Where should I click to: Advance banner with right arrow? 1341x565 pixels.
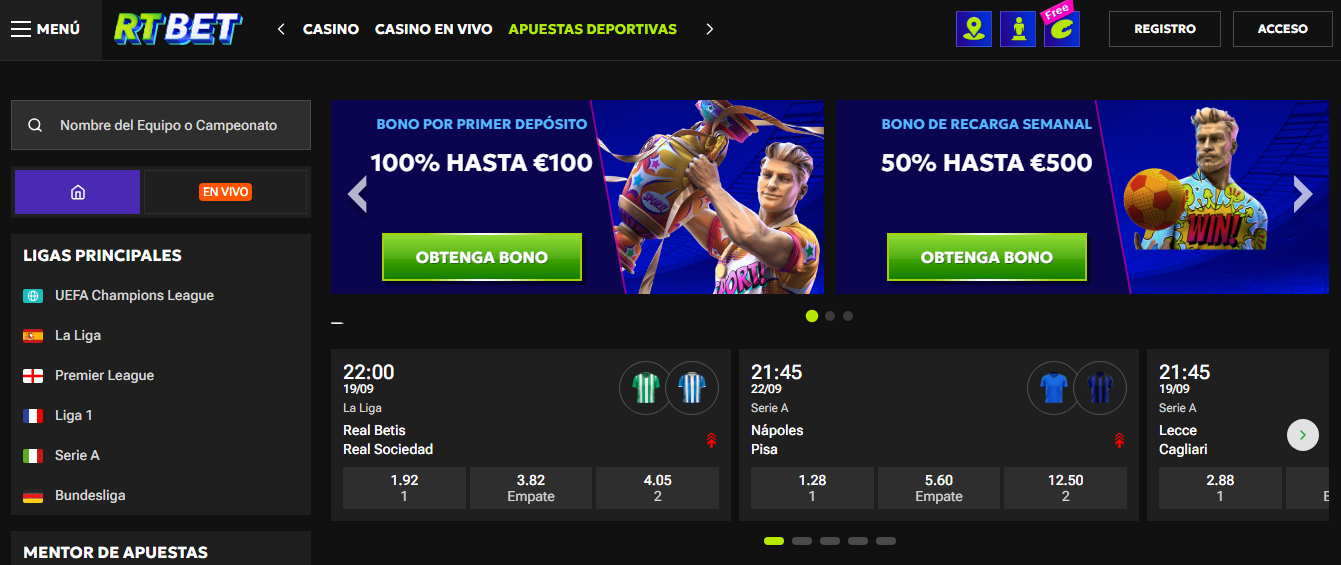pyautogui.click(x=1302, y=195)
